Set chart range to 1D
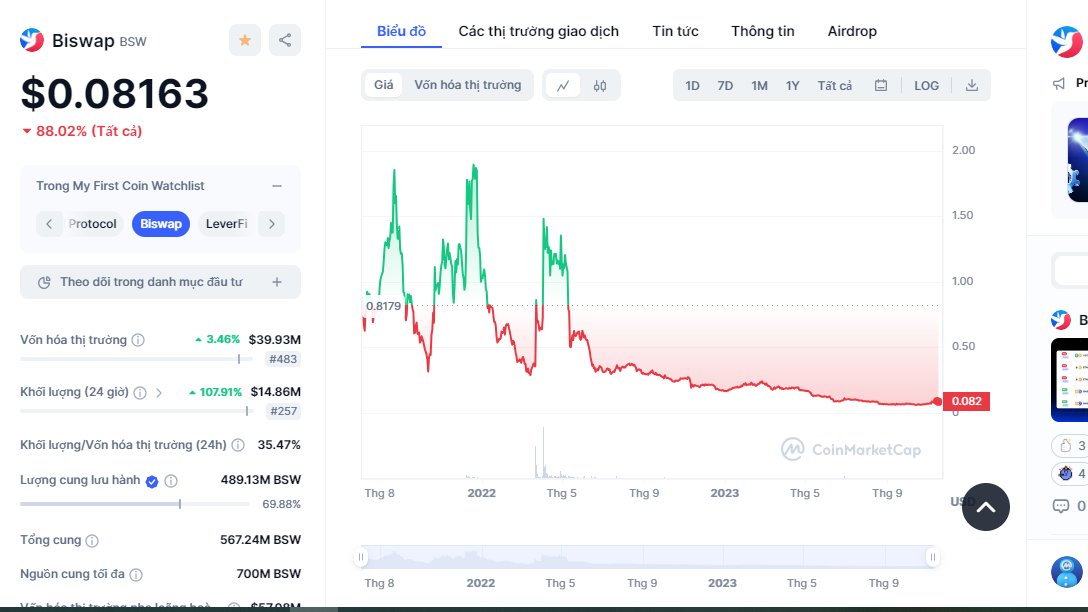 coord(692,85)
